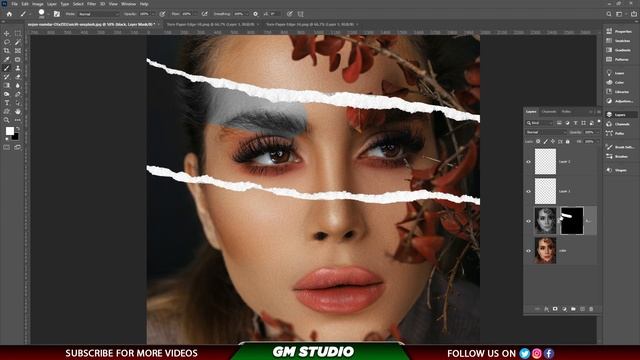Select the Eraser tool
Image resolution: width=640 pixels, height=360 pixels.
pos(18,77)
